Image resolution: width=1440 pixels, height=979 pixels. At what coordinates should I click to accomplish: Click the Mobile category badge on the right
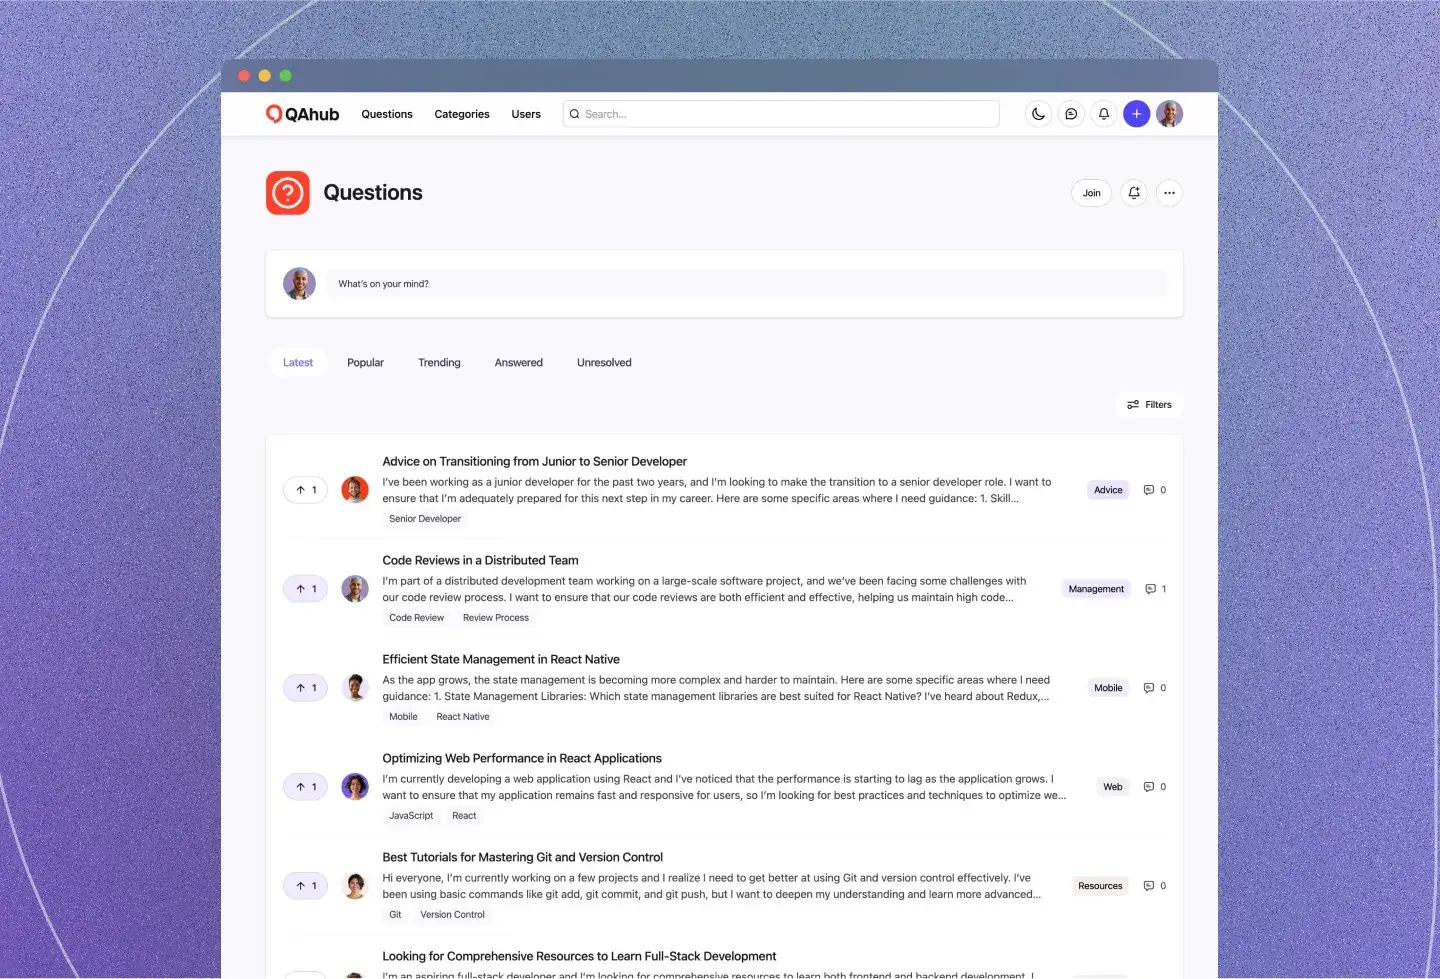(x=1108, y=688)
